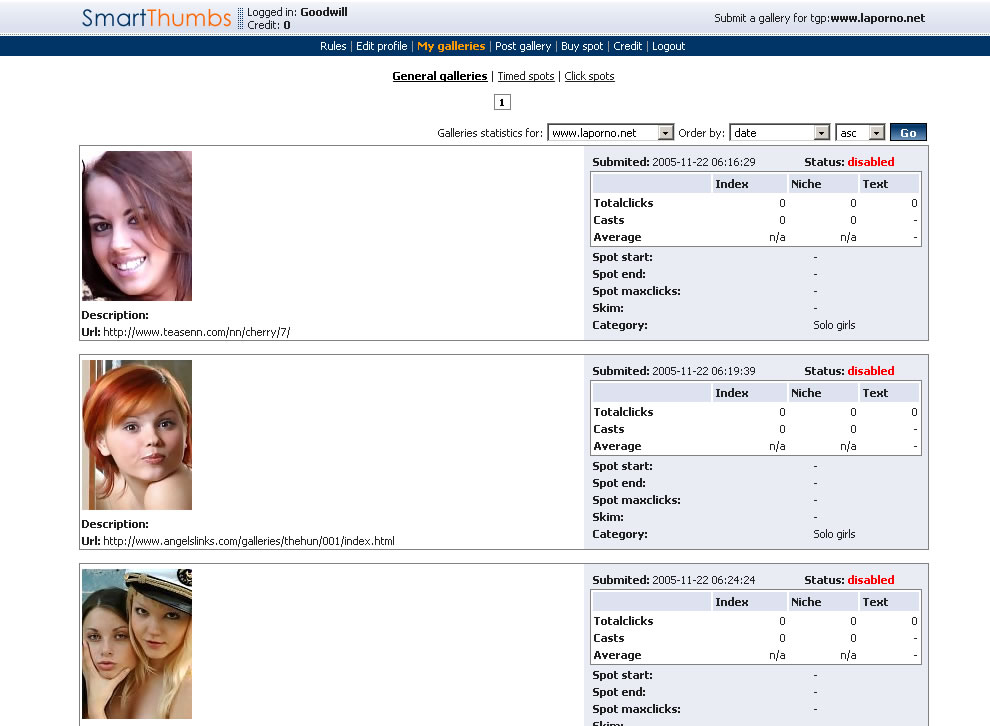This screenshot has height=726, width=990.
Task: Switch to Click spots tab
Action: tap(589, 76)
